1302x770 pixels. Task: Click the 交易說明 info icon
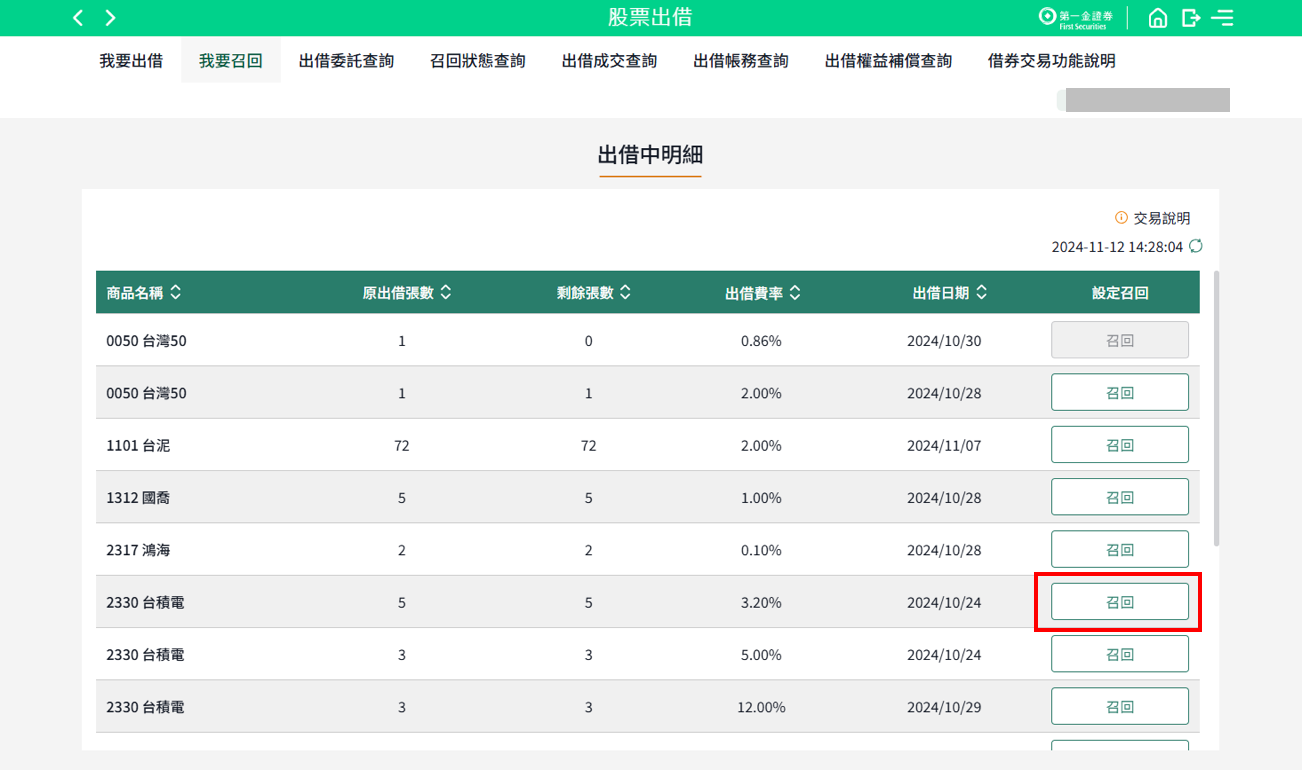pyautogui.click(x=1121, y=218)
